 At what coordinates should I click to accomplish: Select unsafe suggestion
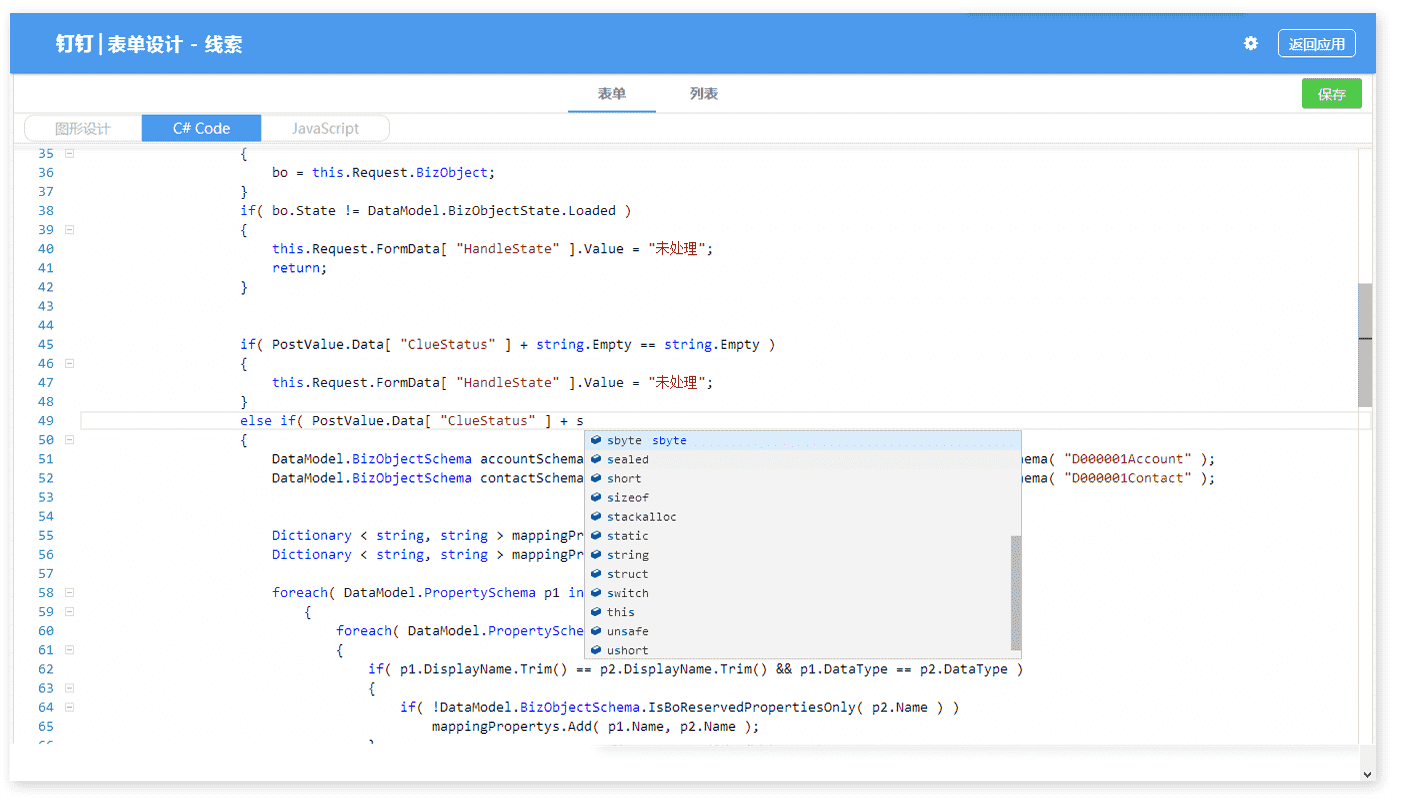coord(797,631)
